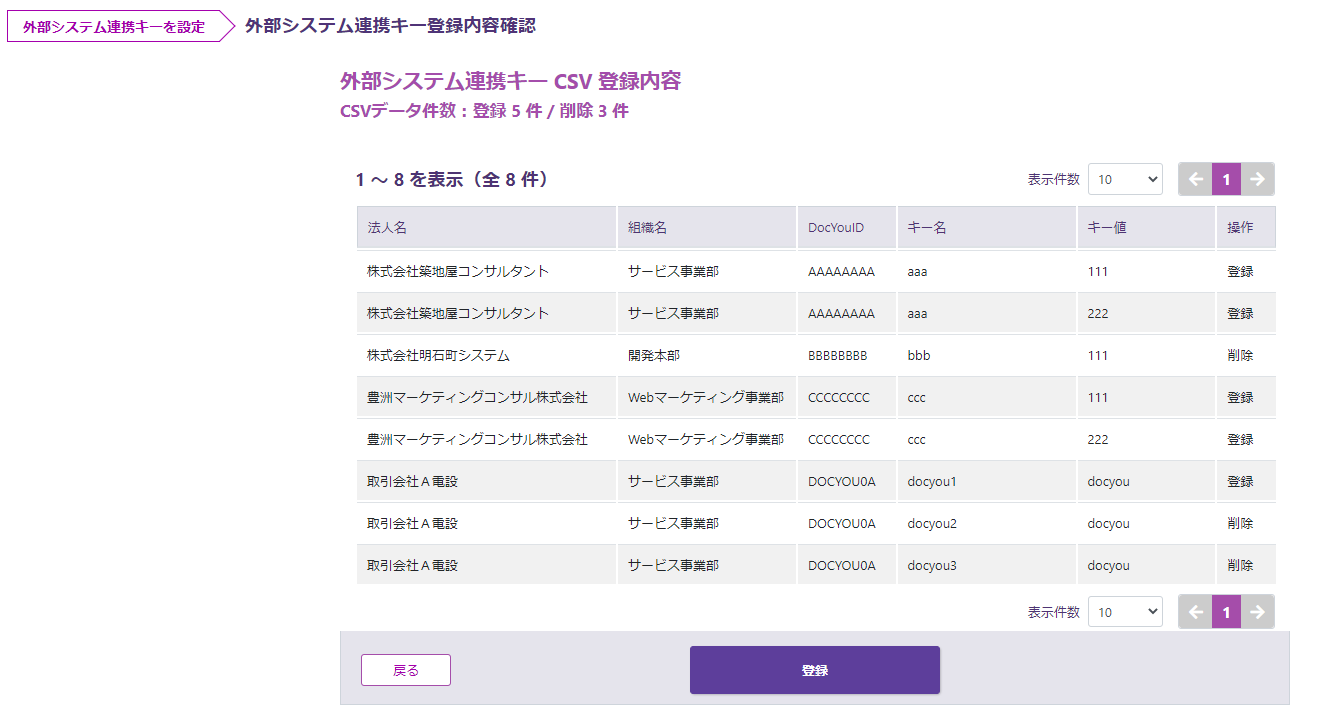Click the キー名 column header
The width and height of the screenshot is (1320, 723).
(x=926, y=227)
